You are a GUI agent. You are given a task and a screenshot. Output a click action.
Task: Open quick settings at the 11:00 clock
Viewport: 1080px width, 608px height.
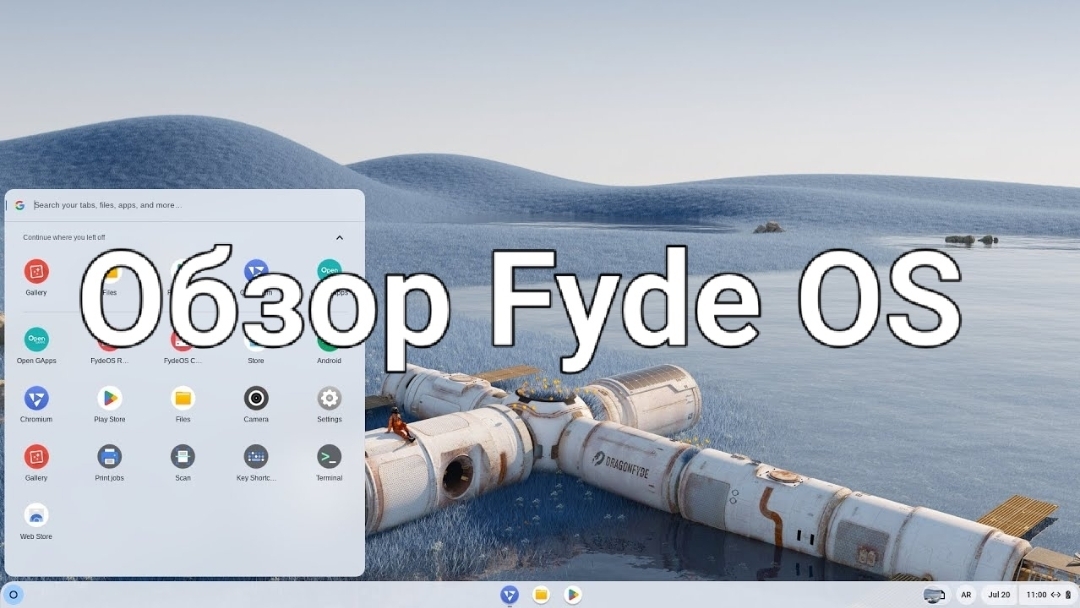click(x=1048, y=594)
